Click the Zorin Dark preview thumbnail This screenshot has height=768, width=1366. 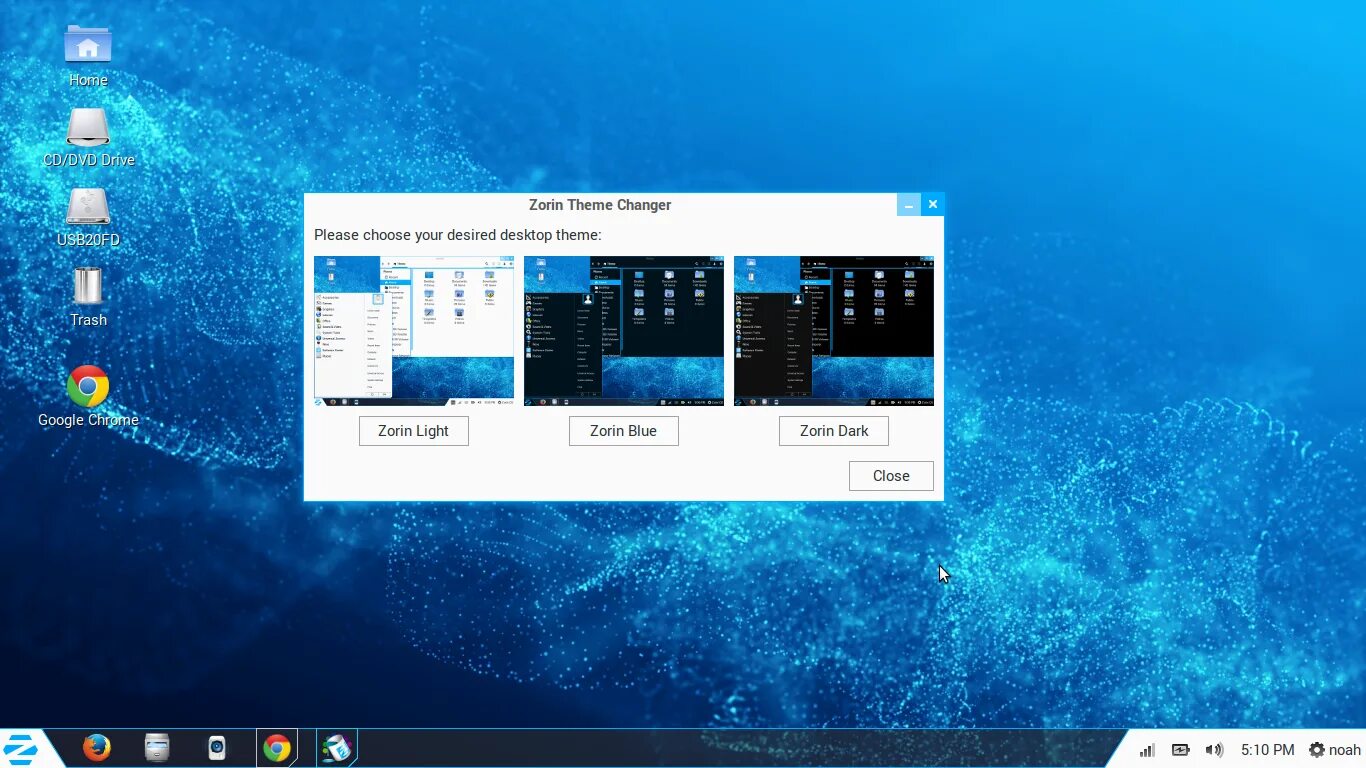tap(834, 331)
